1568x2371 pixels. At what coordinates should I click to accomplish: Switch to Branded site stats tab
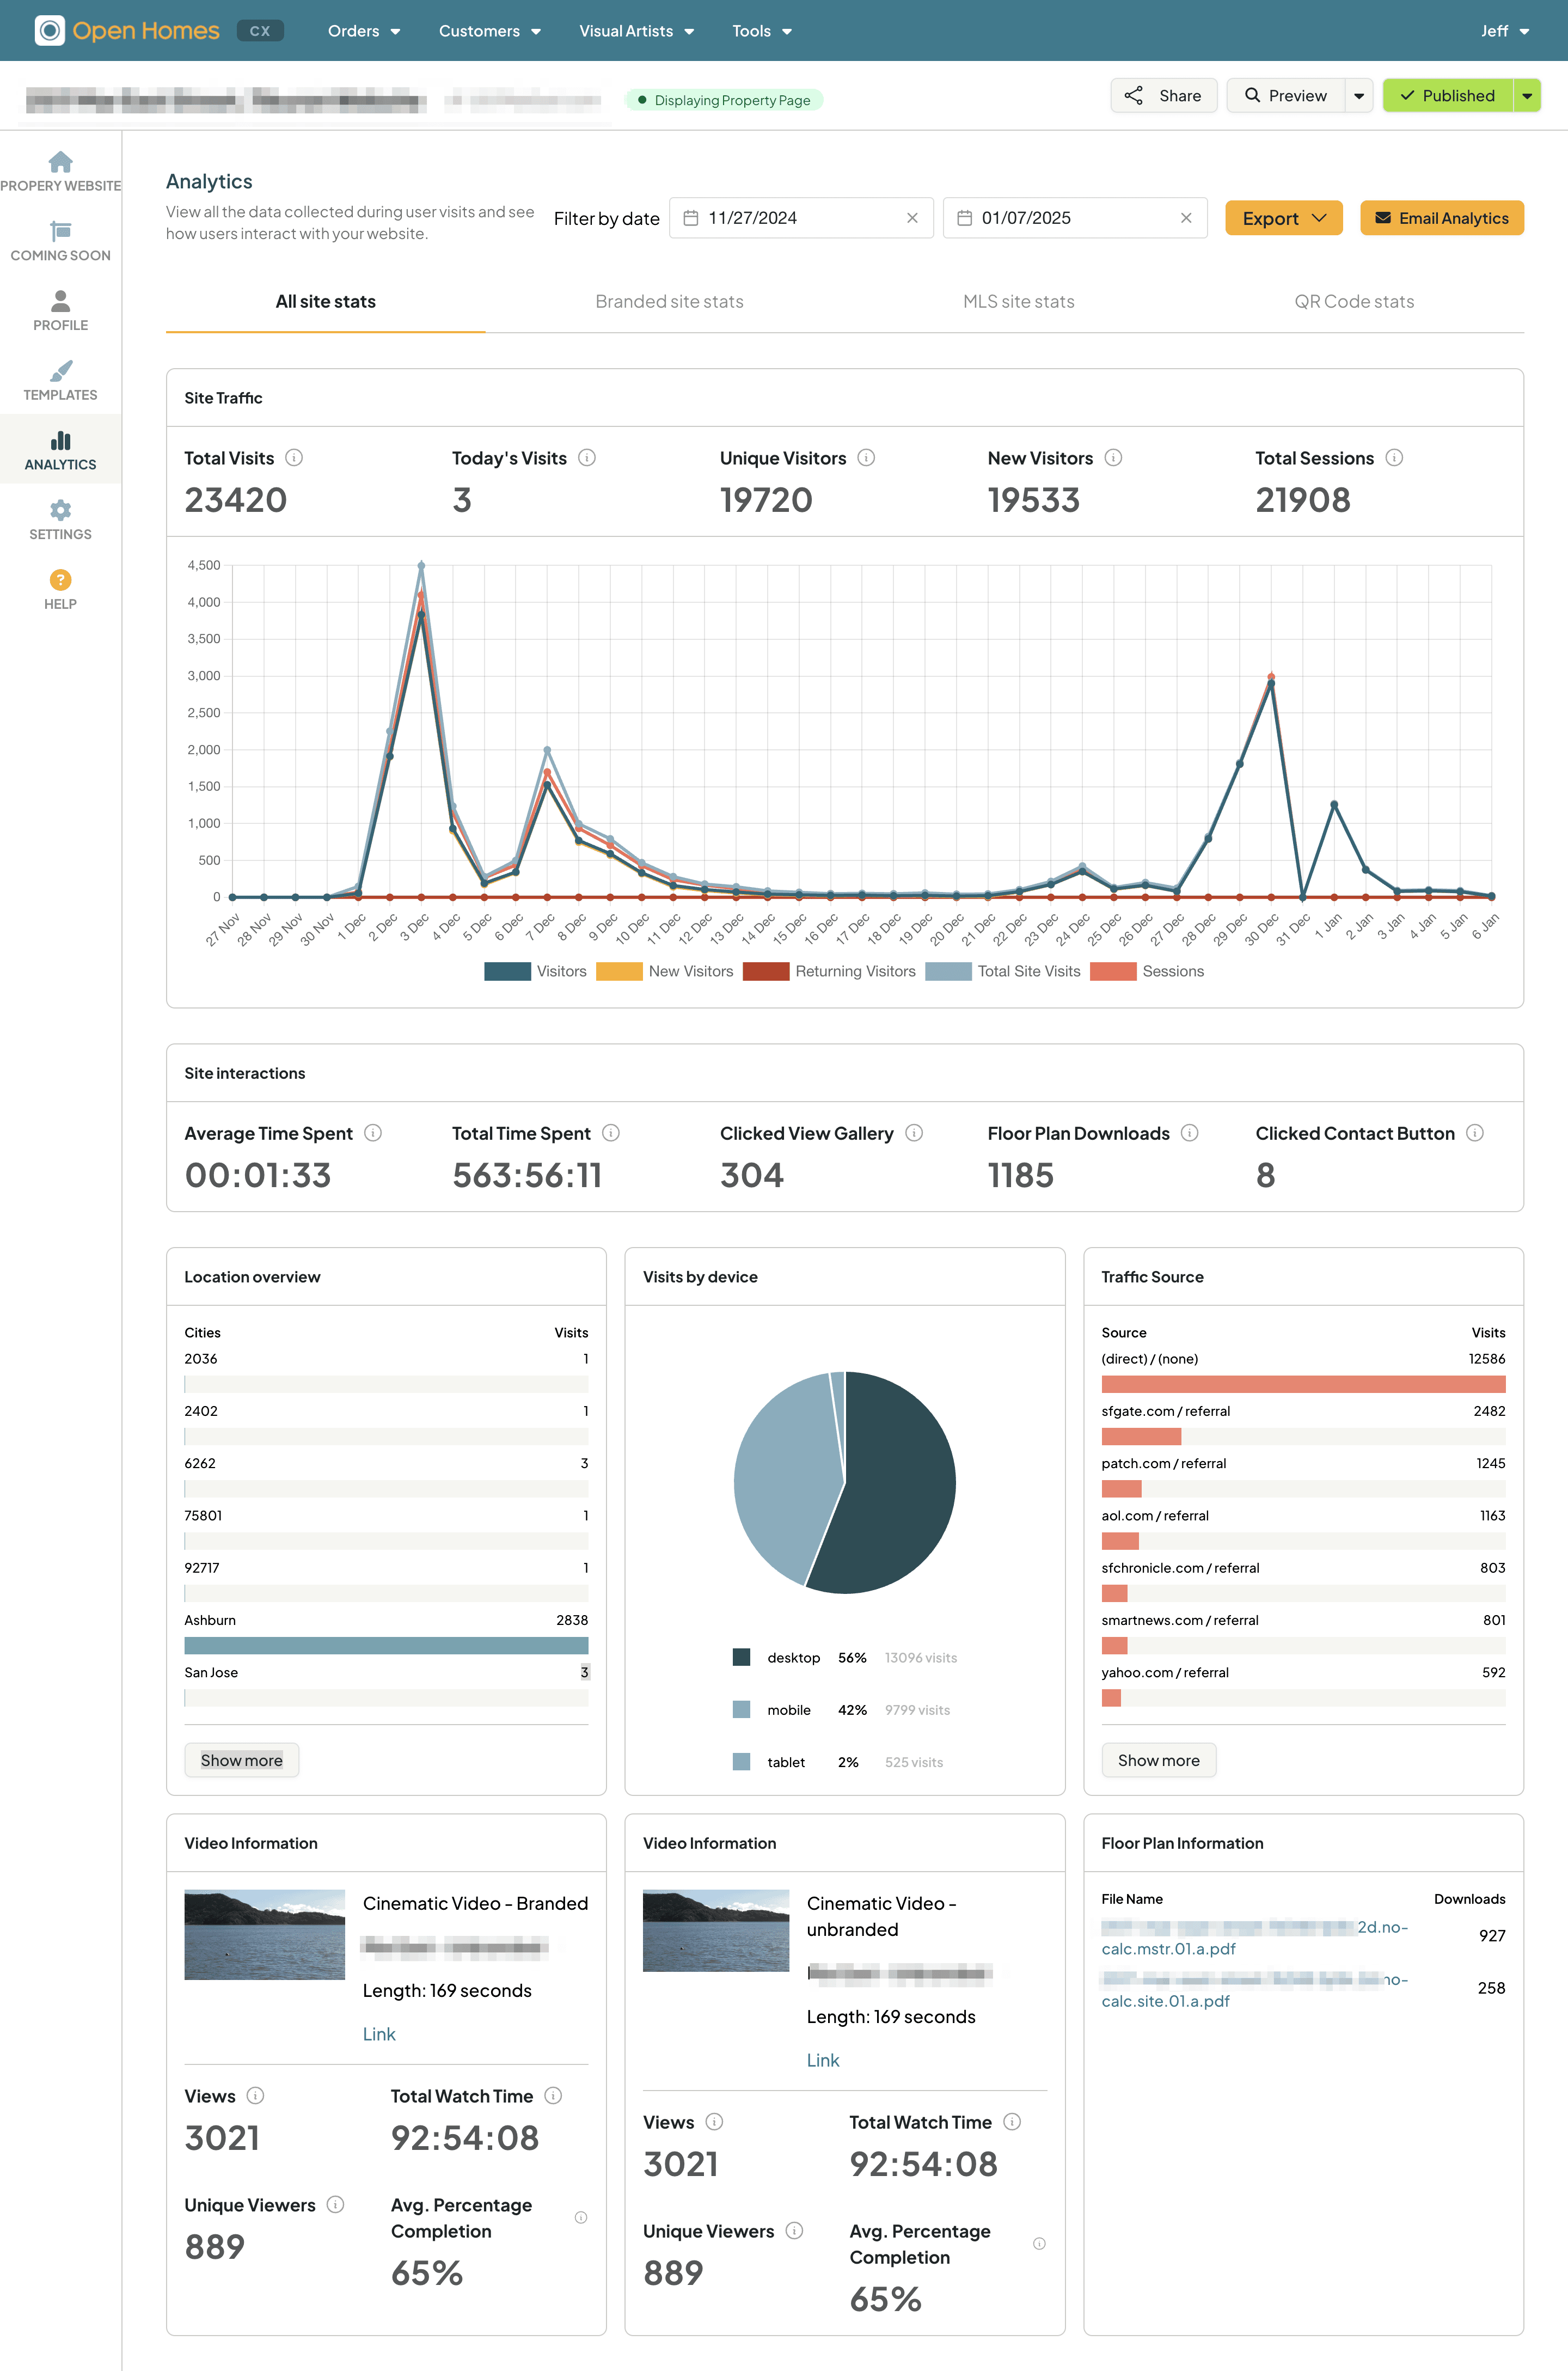(x=669, y=302)
